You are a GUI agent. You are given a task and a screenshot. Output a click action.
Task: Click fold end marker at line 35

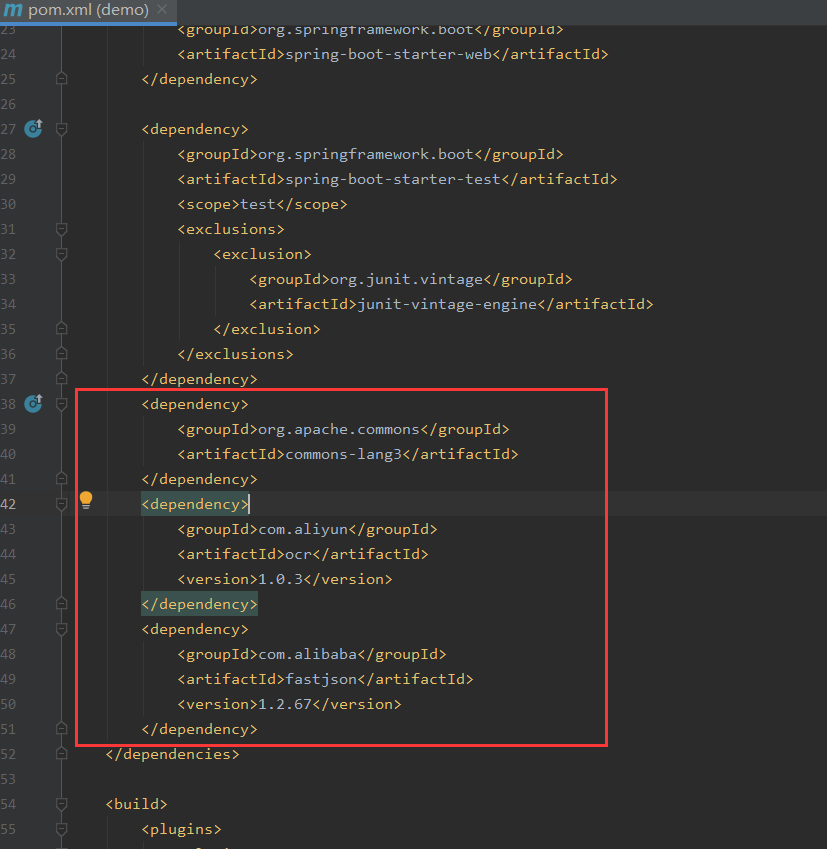point(62,329)
